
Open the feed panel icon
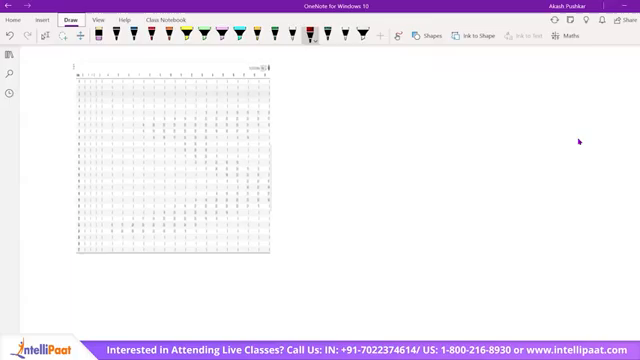tap(570, 20)
